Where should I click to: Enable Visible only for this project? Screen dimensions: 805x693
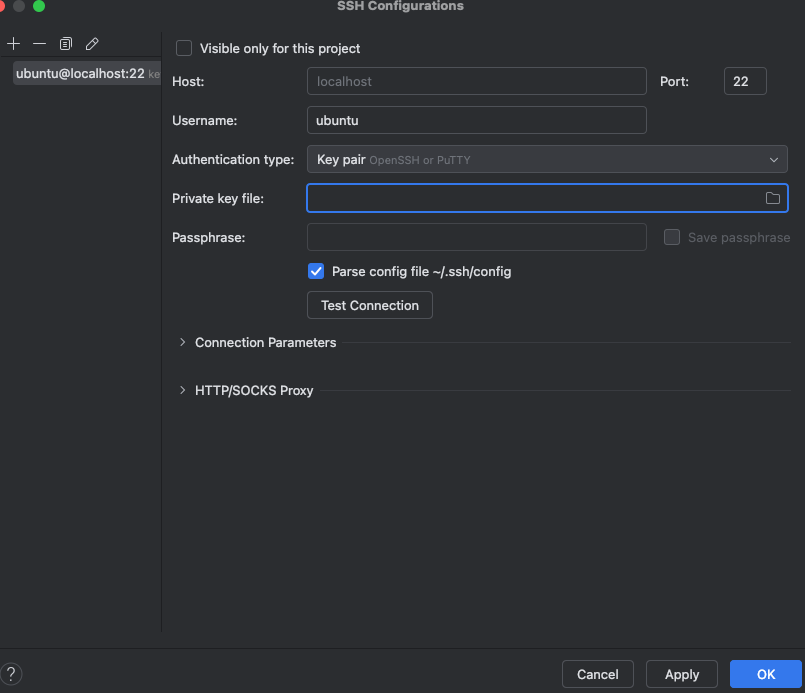click(184, 48)
